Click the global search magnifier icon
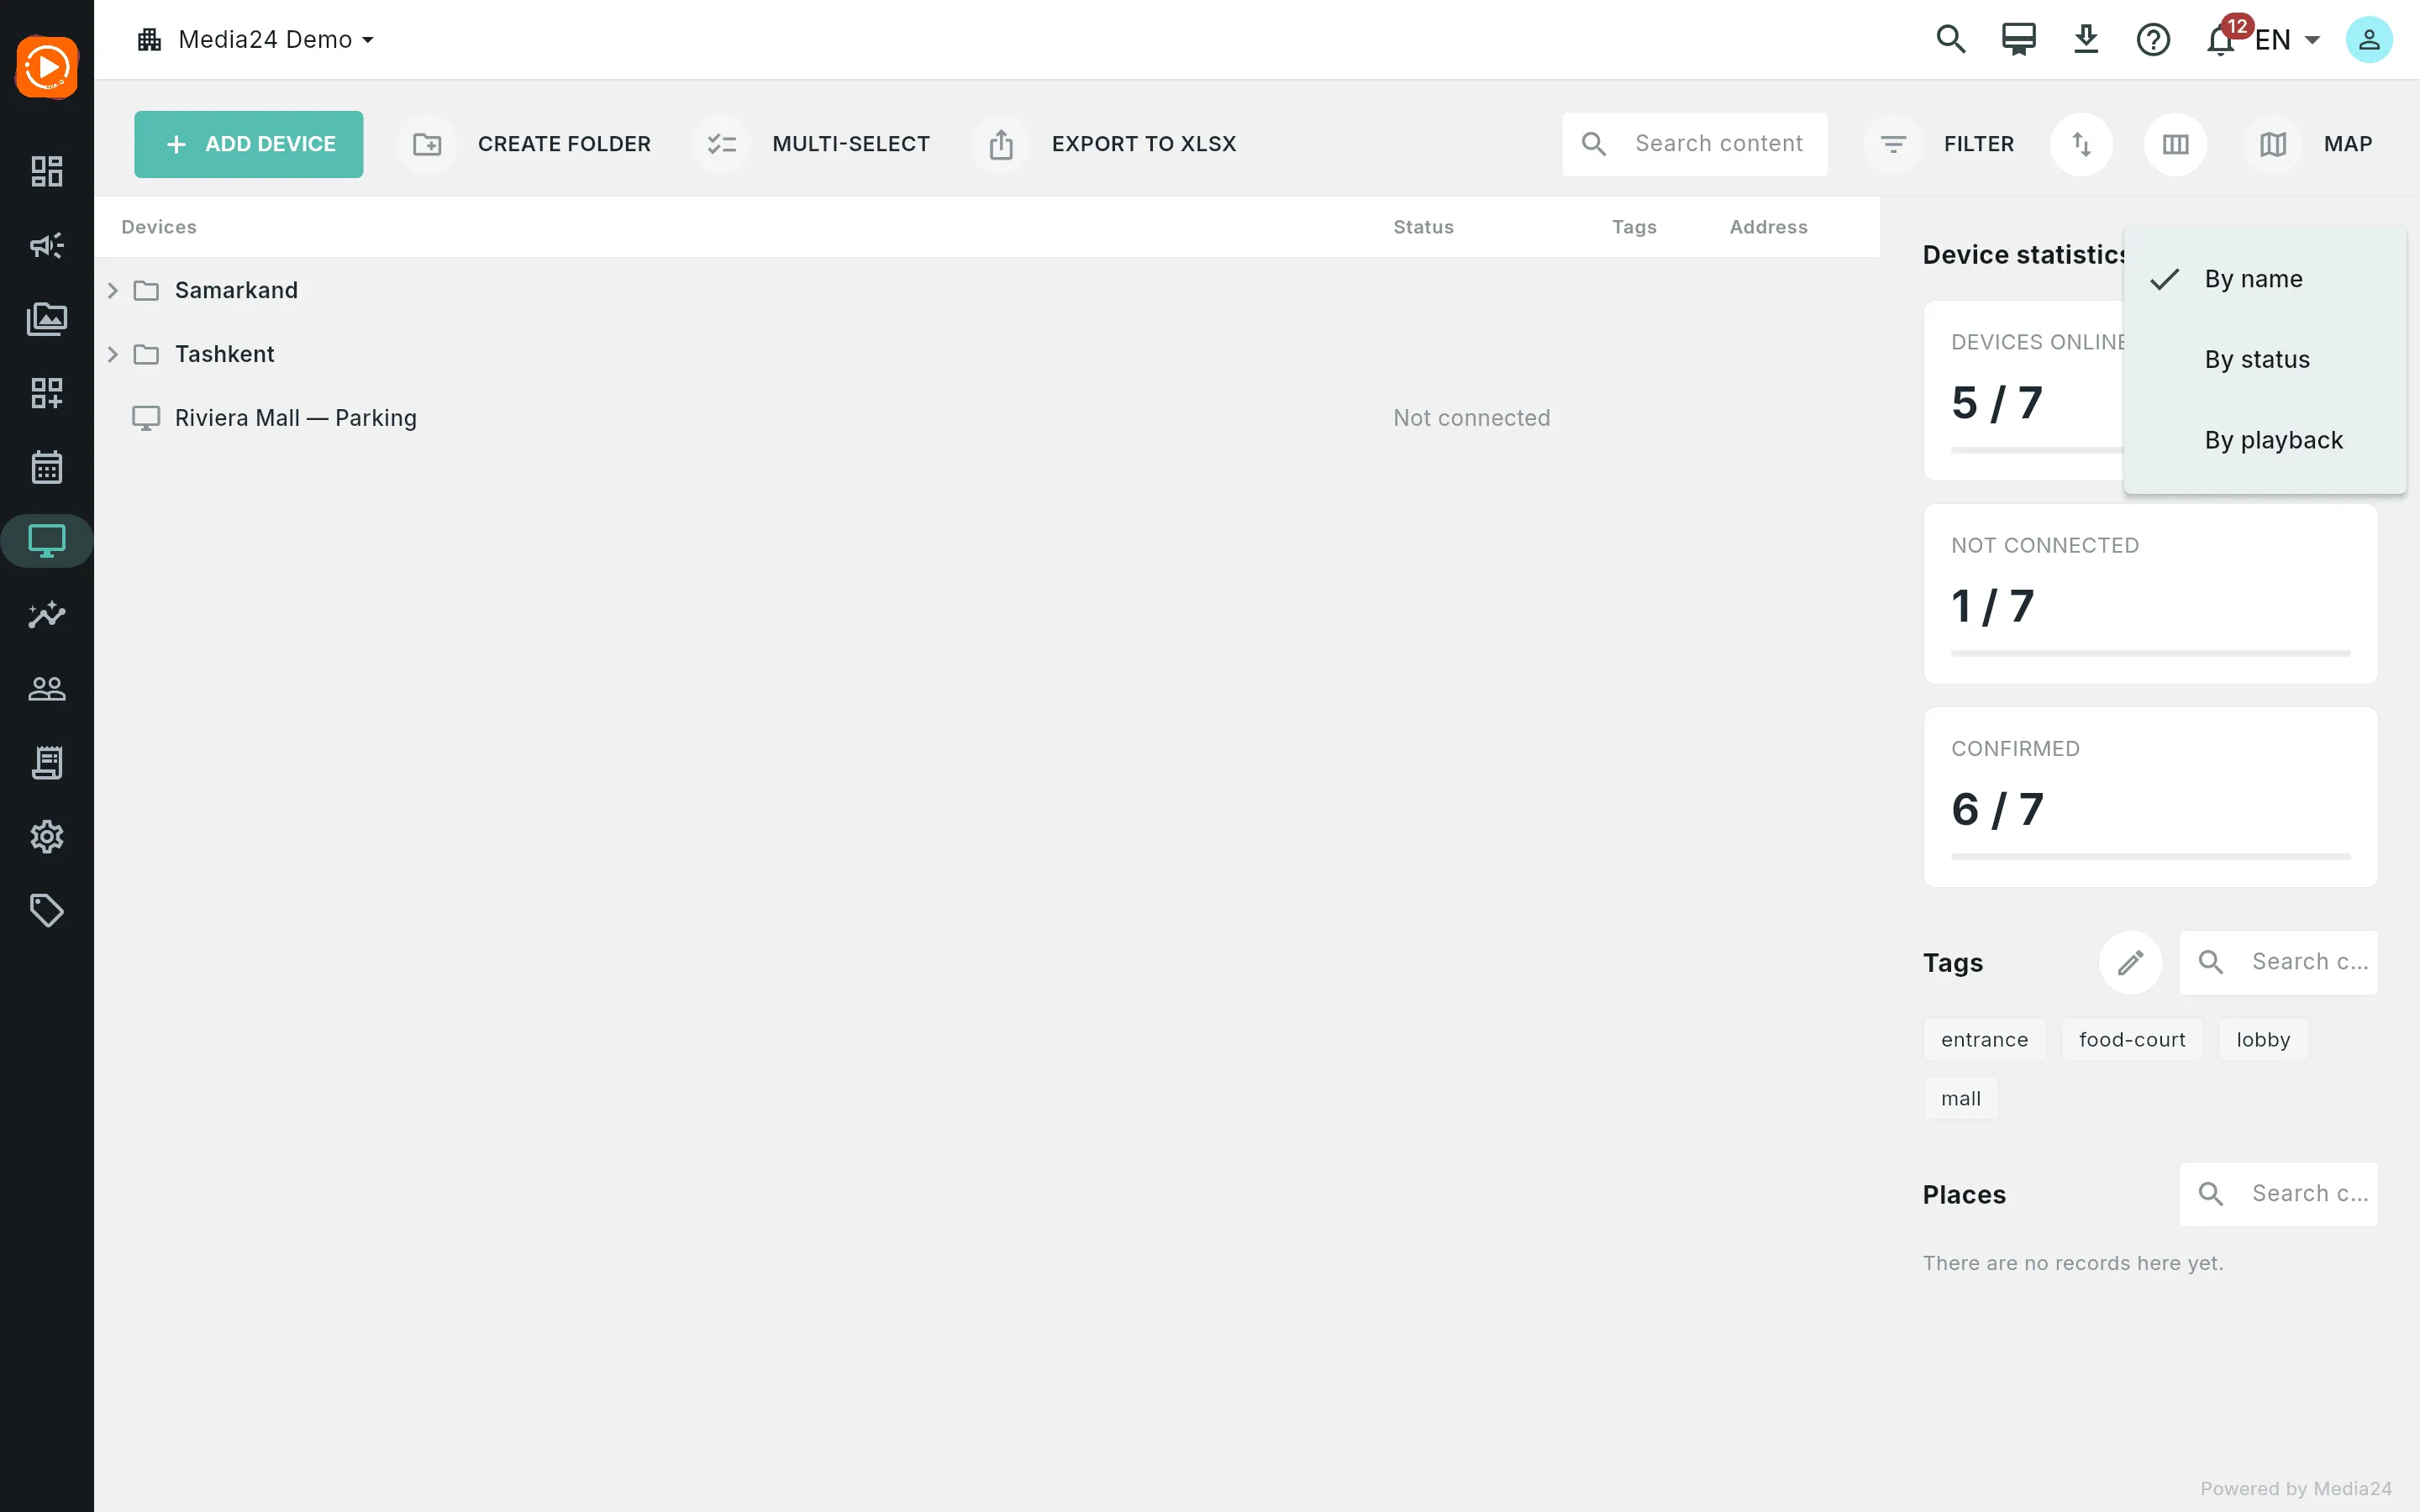 pos(1951,40)
